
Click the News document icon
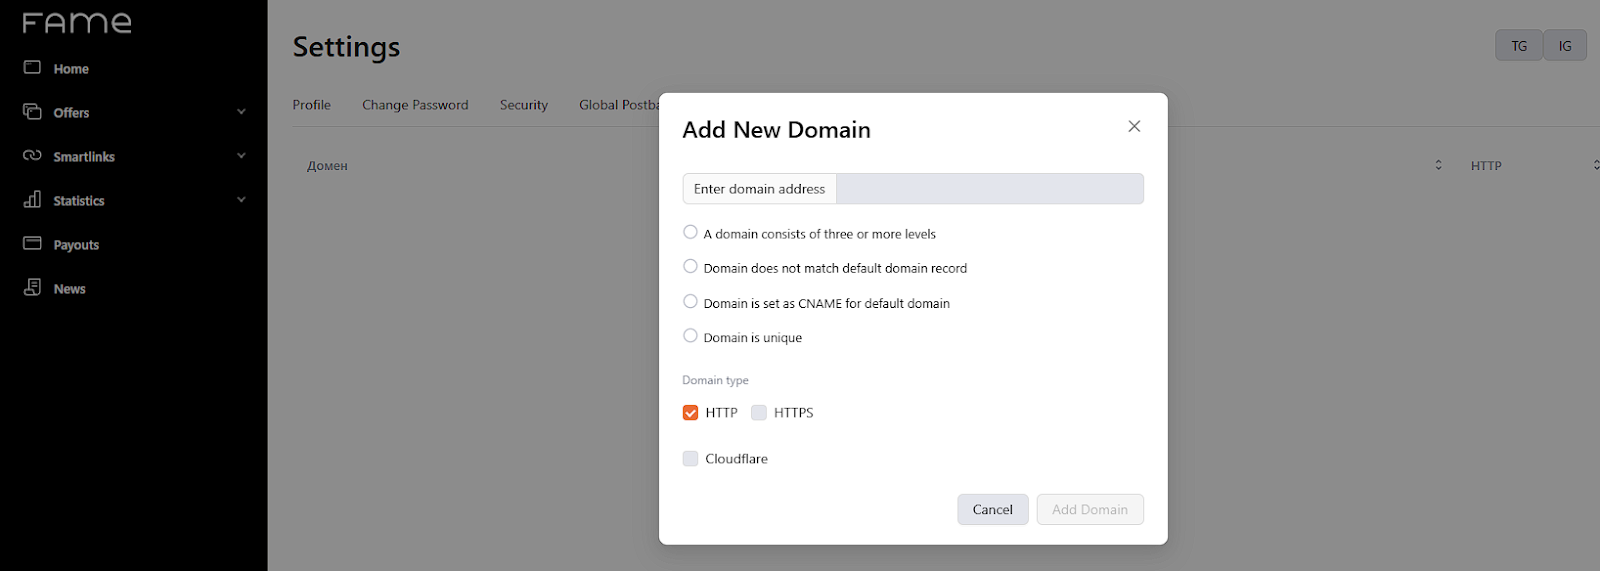(32, 287)
